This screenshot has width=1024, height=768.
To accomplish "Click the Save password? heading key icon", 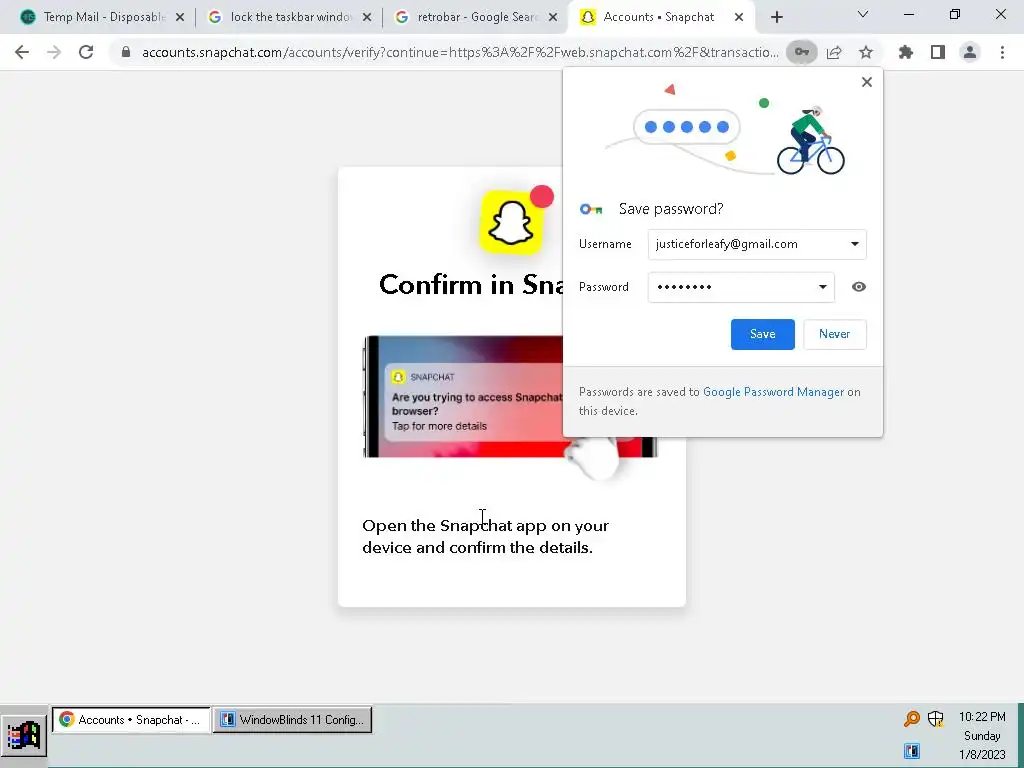I will [x=591, y=209].
